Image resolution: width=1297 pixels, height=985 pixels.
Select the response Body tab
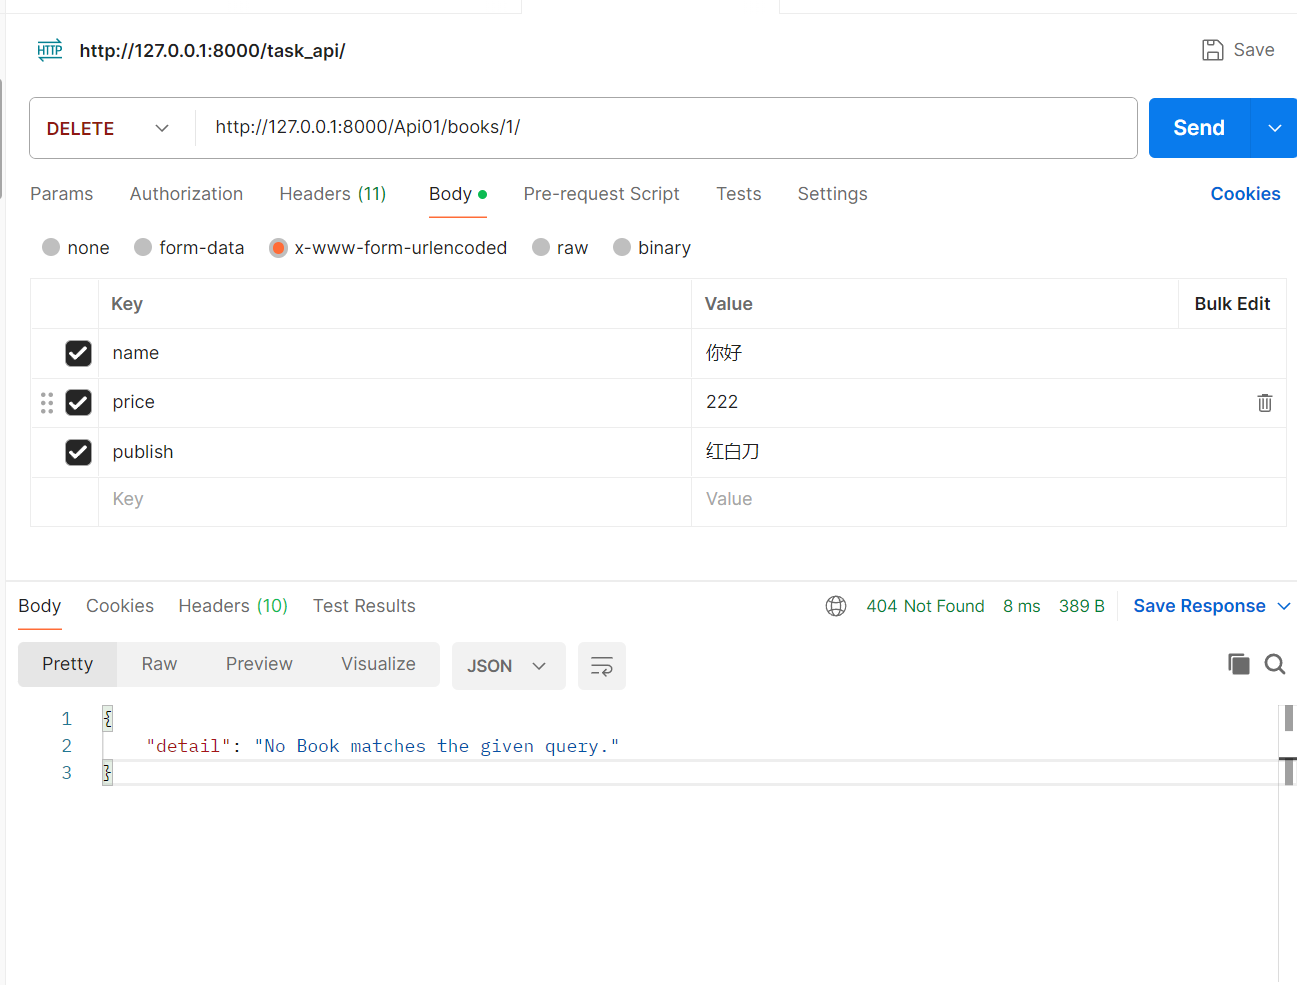(x=40, y=606)
